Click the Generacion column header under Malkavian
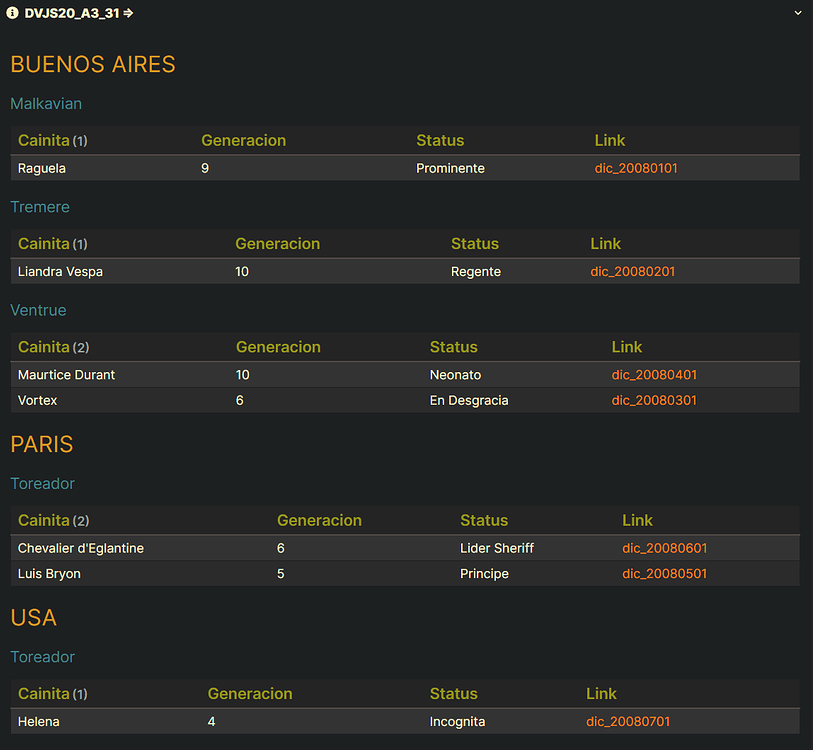This screenshot has height=750, width=813. click(x=243, y=140)
